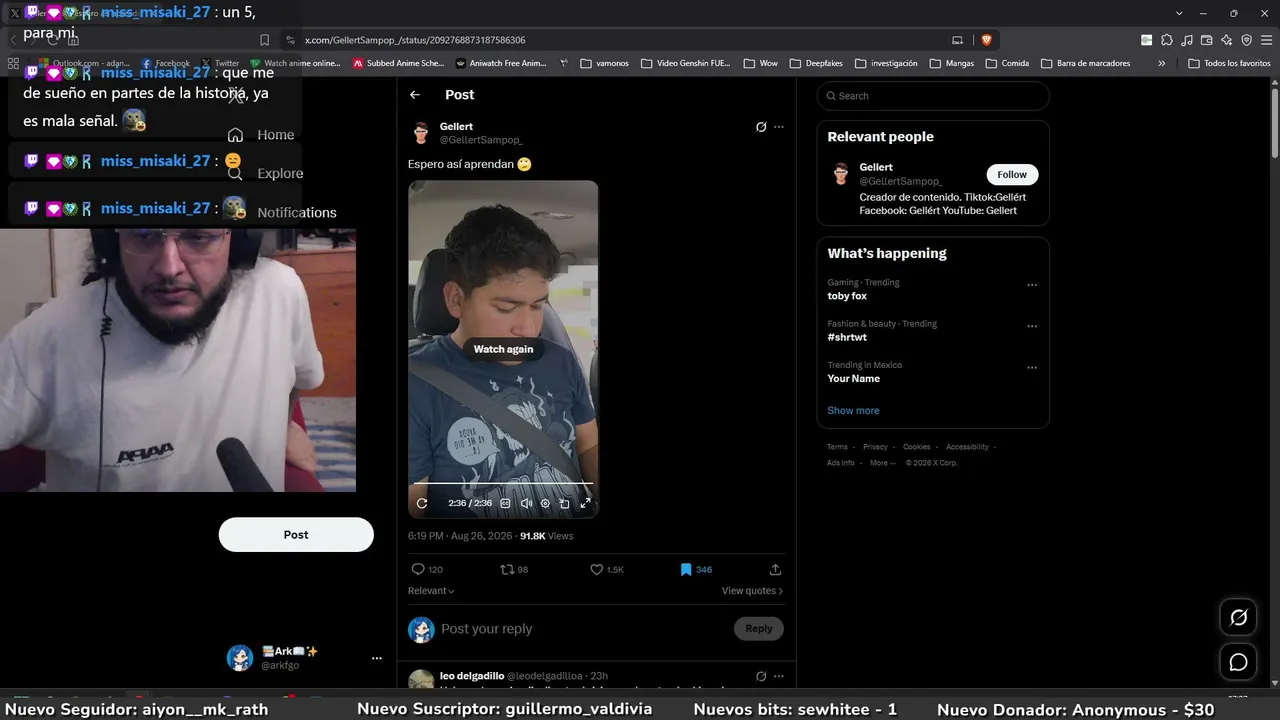
Task: Click the Search box on X
Action: 933,96
